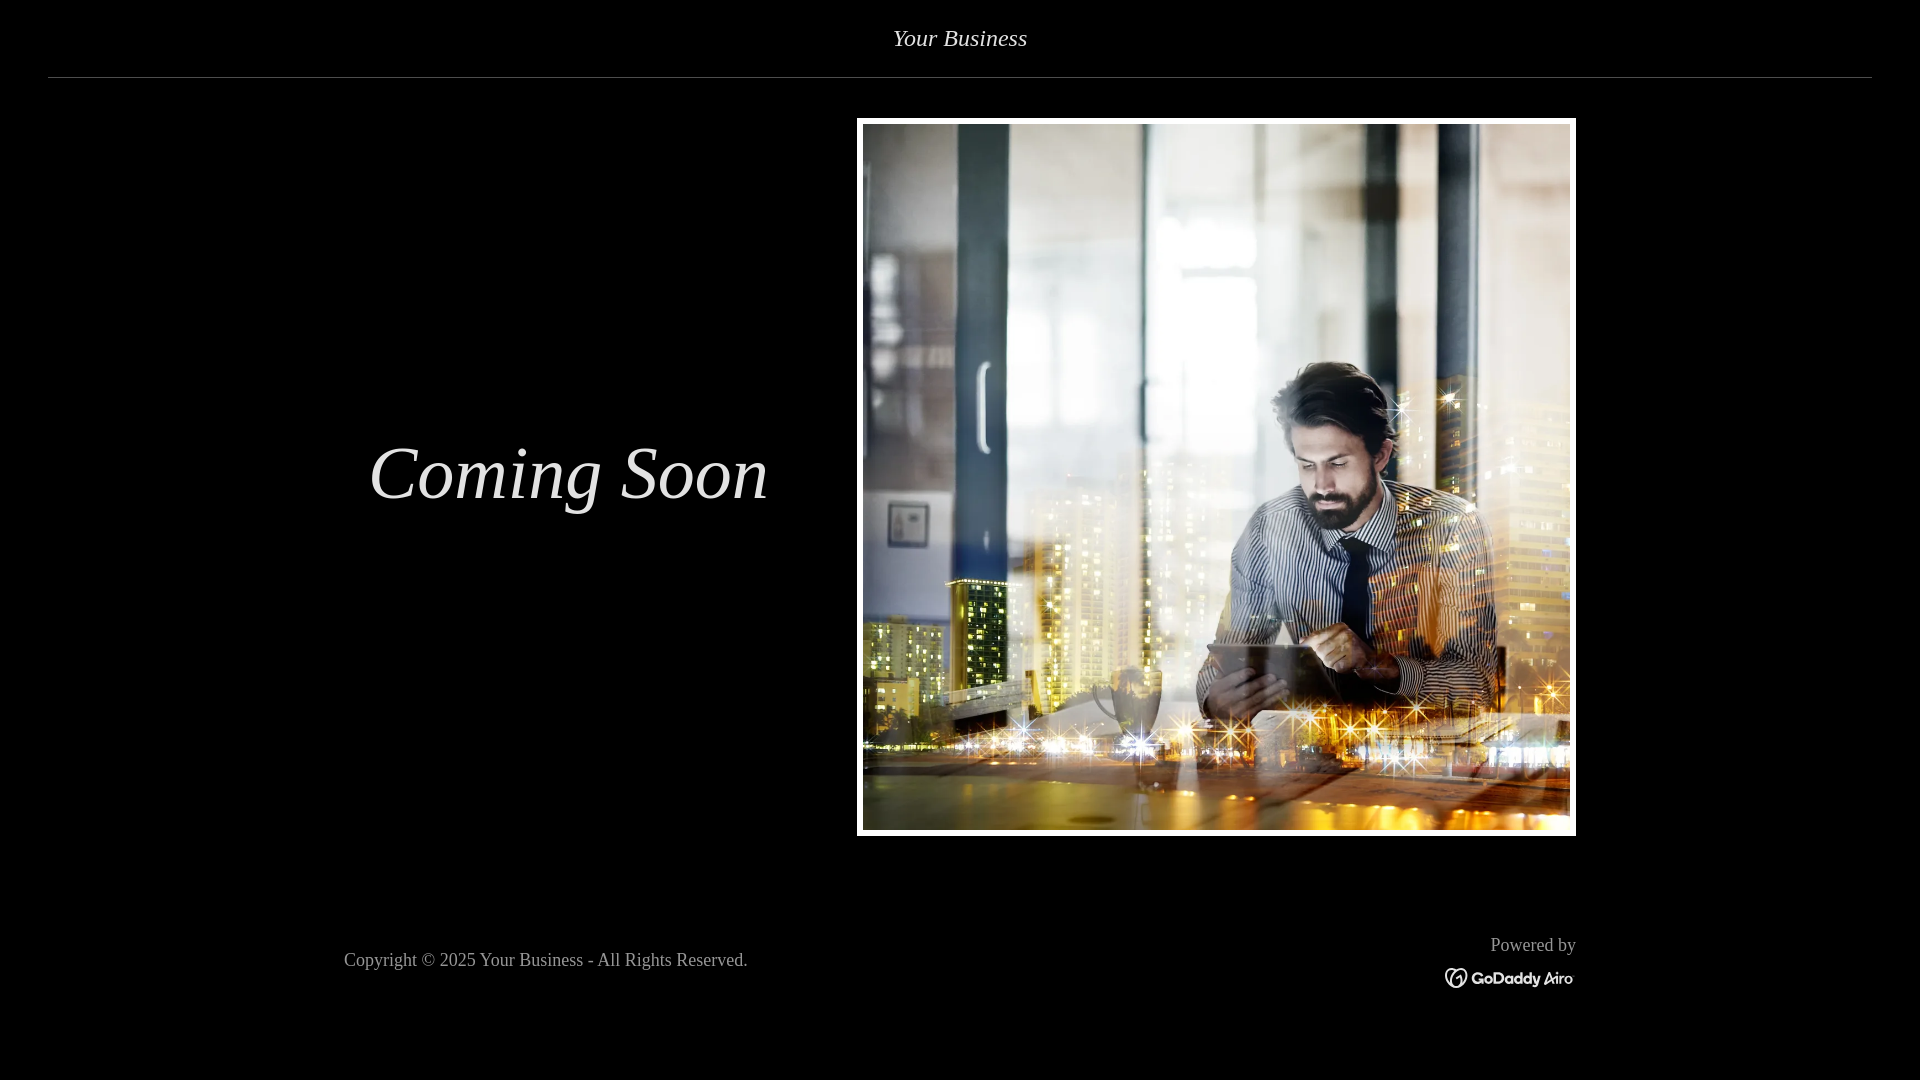Click the GoDaddy heart logo icon
The image size is (1920, 1080).
point(1456,978)
